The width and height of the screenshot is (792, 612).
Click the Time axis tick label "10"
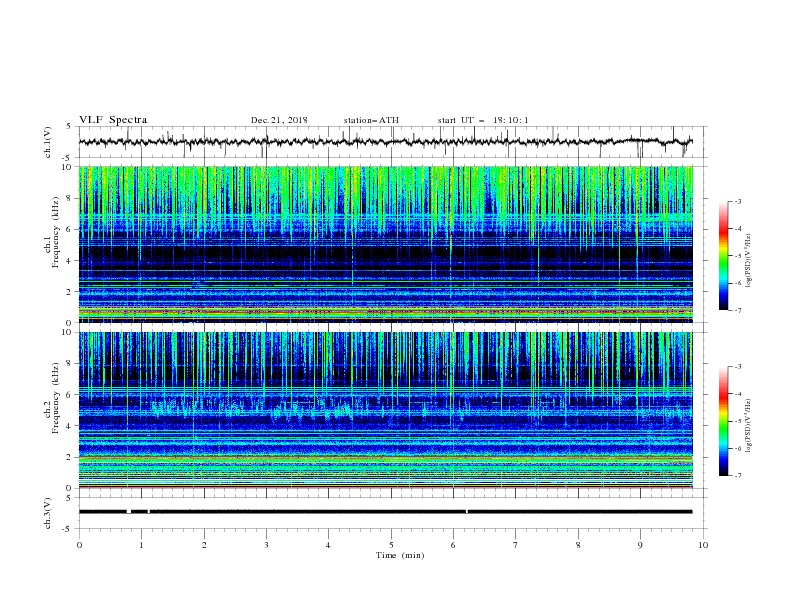pos(703,545)
